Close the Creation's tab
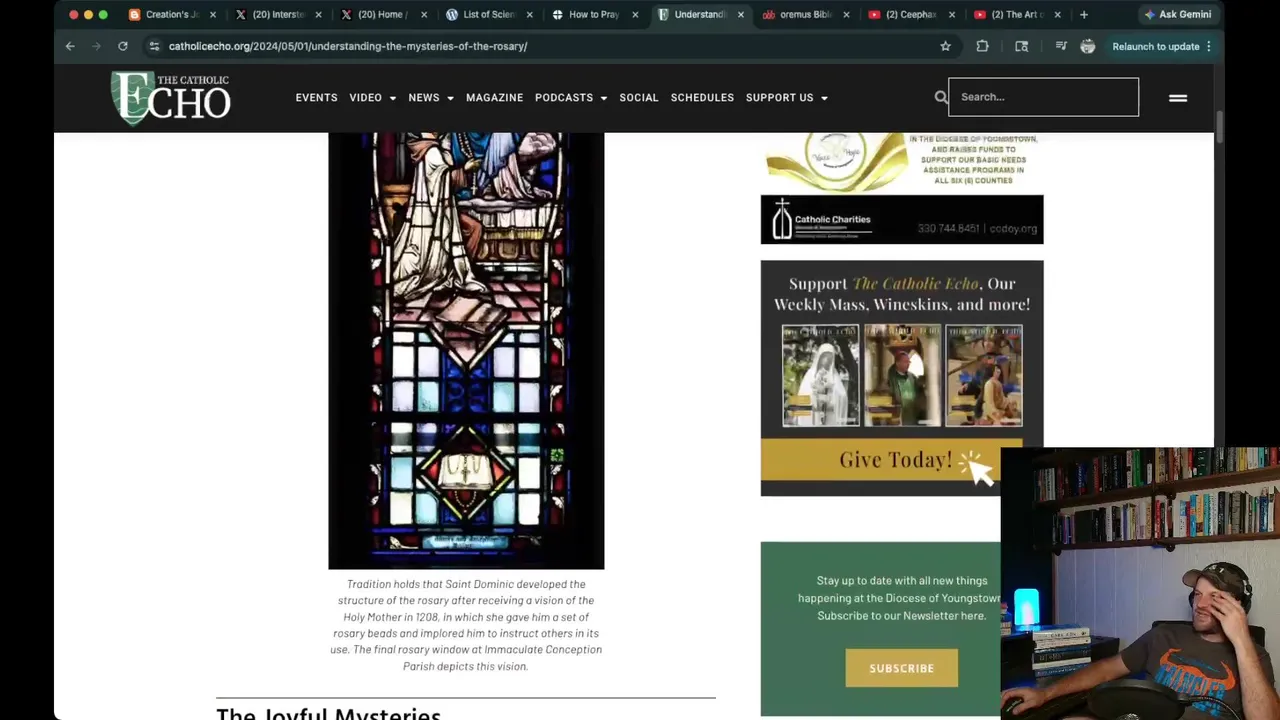The height and width of the screenshot is (720, 1280). pos(212,15)
